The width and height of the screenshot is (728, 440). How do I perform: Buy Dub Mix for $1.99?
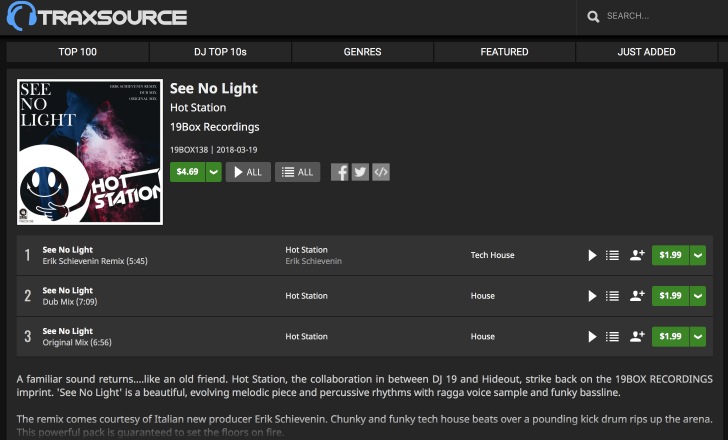pos(670,296)
